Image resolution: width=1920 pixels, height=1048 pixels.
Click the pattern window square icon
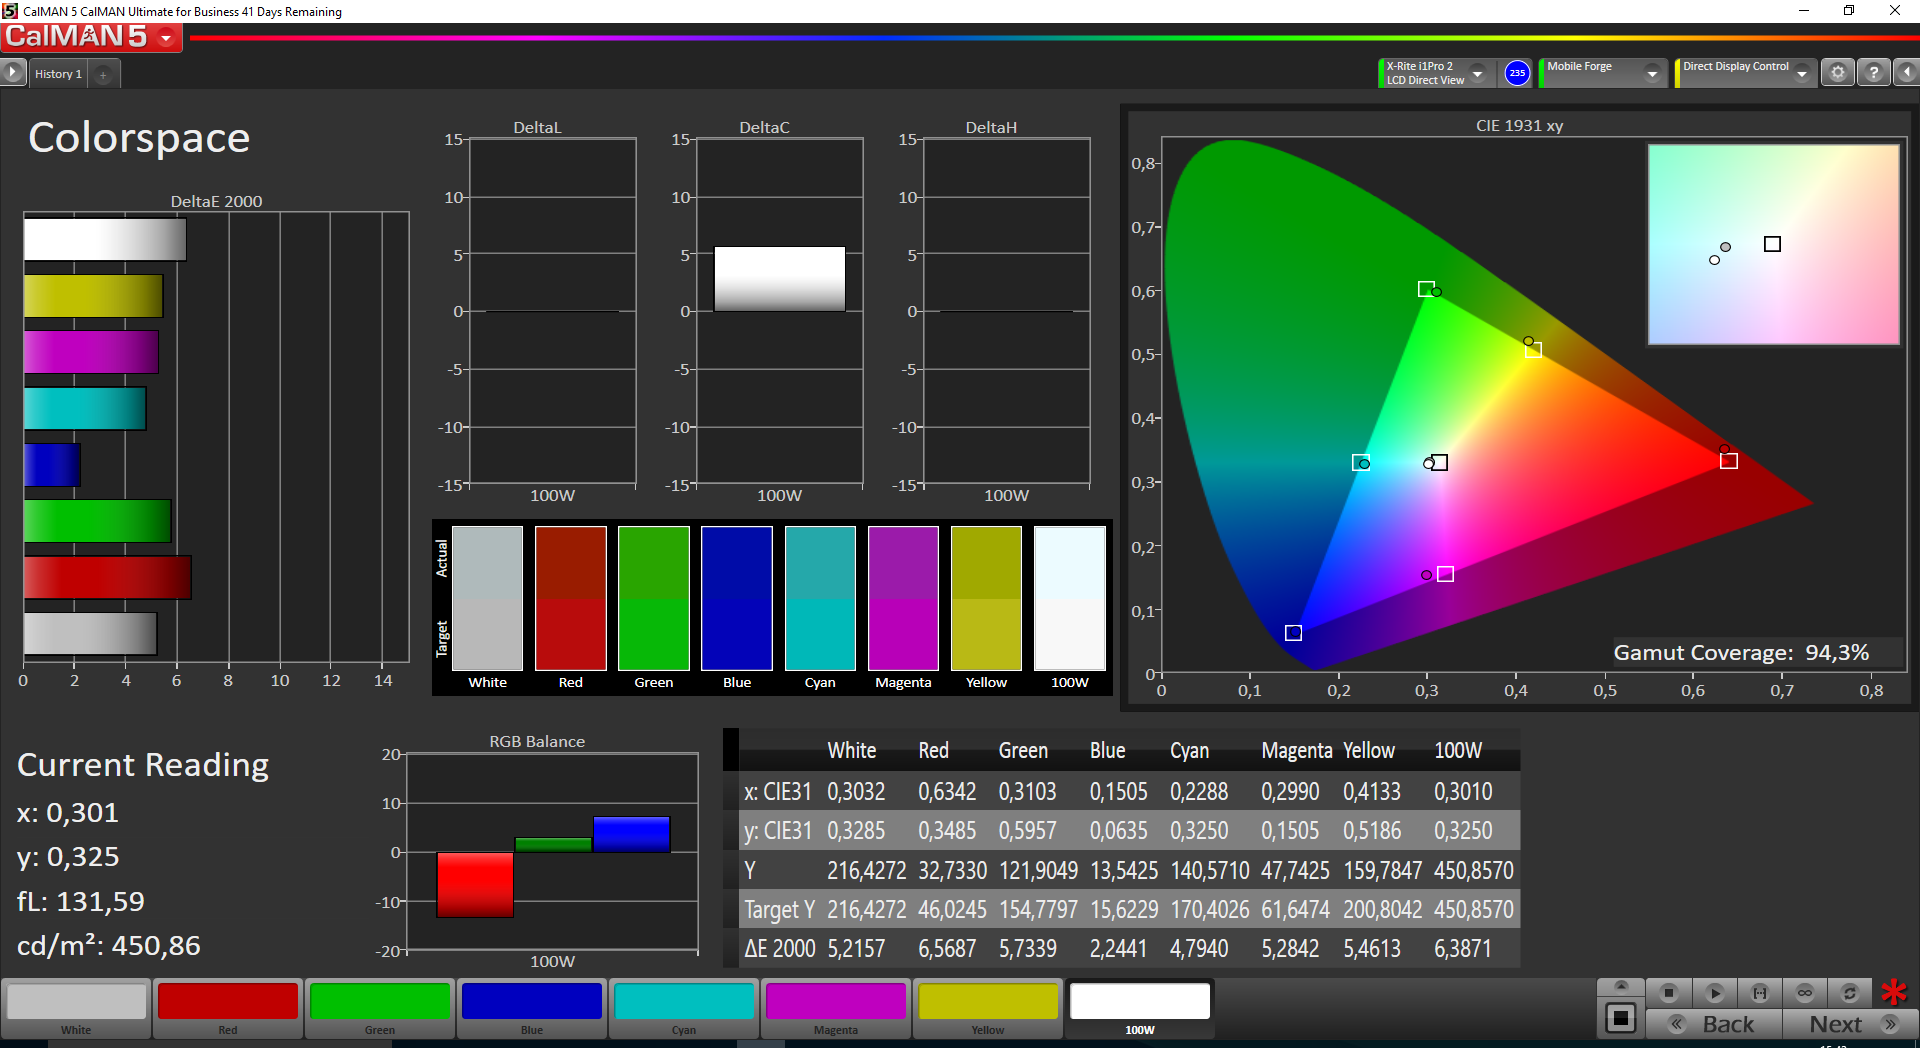click(1621, 1018)
